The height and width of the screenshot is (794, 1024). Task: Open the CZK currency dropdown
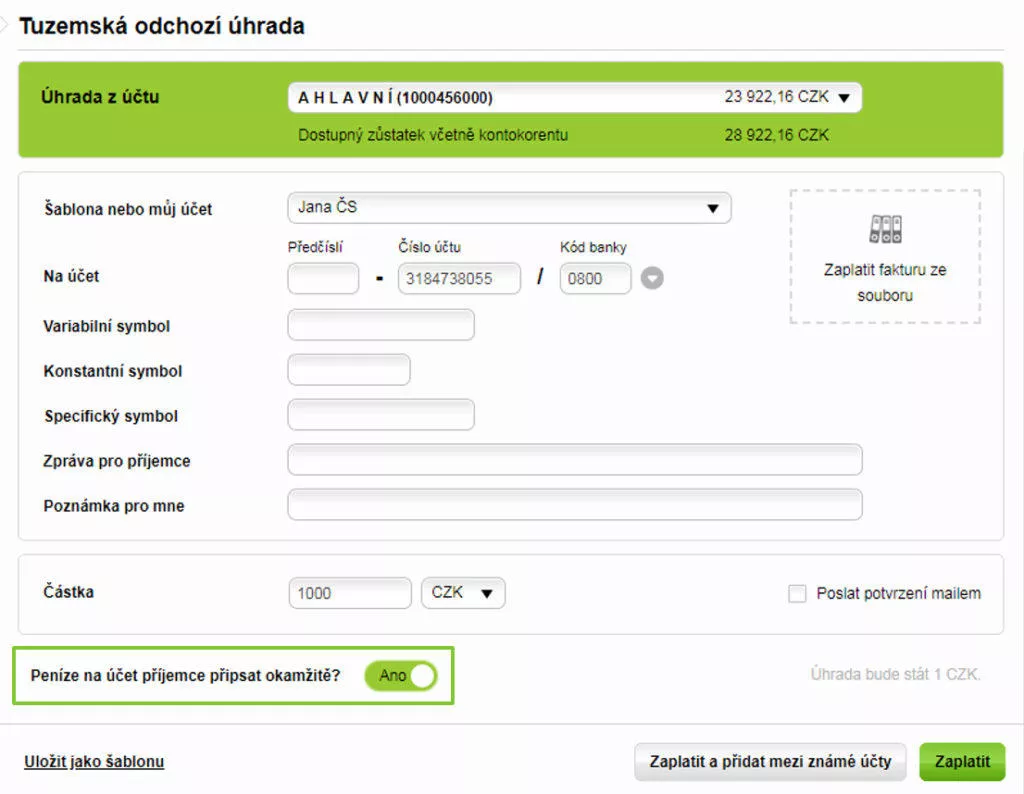463,593
